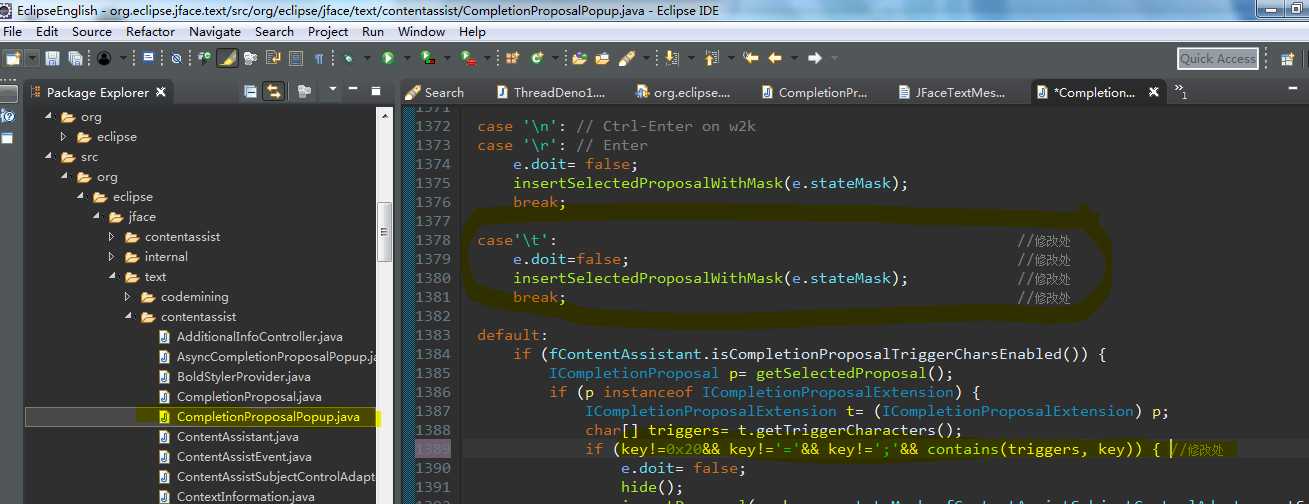The image size is (1309, 504).
Task: Click the Open Task folder icon
Action: 603,58
